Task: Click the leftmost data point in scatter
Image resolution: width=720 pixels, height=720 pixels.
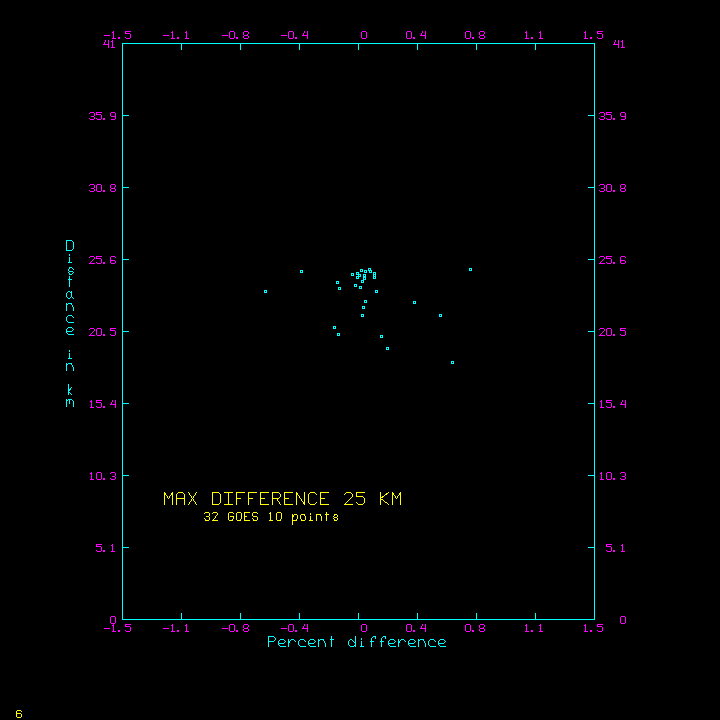Action: [265, 291]
